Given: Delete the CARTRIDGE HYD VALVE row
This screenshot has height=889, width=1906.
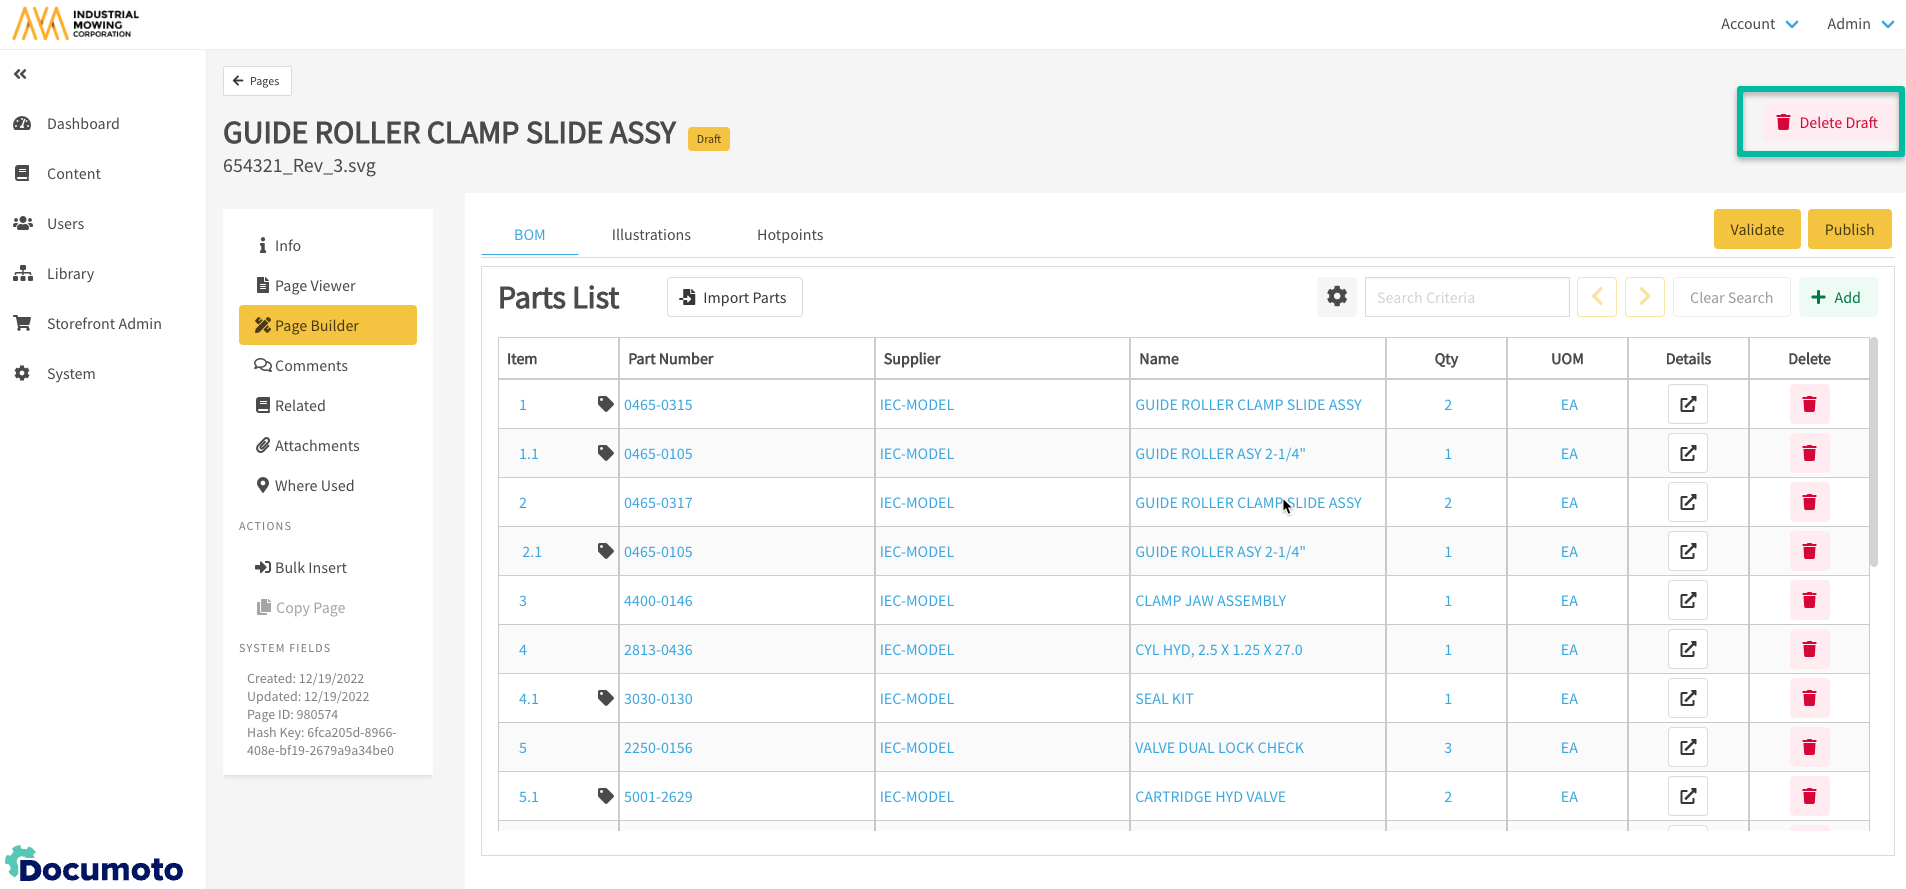Looking at the screenshot, I should point(1808,796).
